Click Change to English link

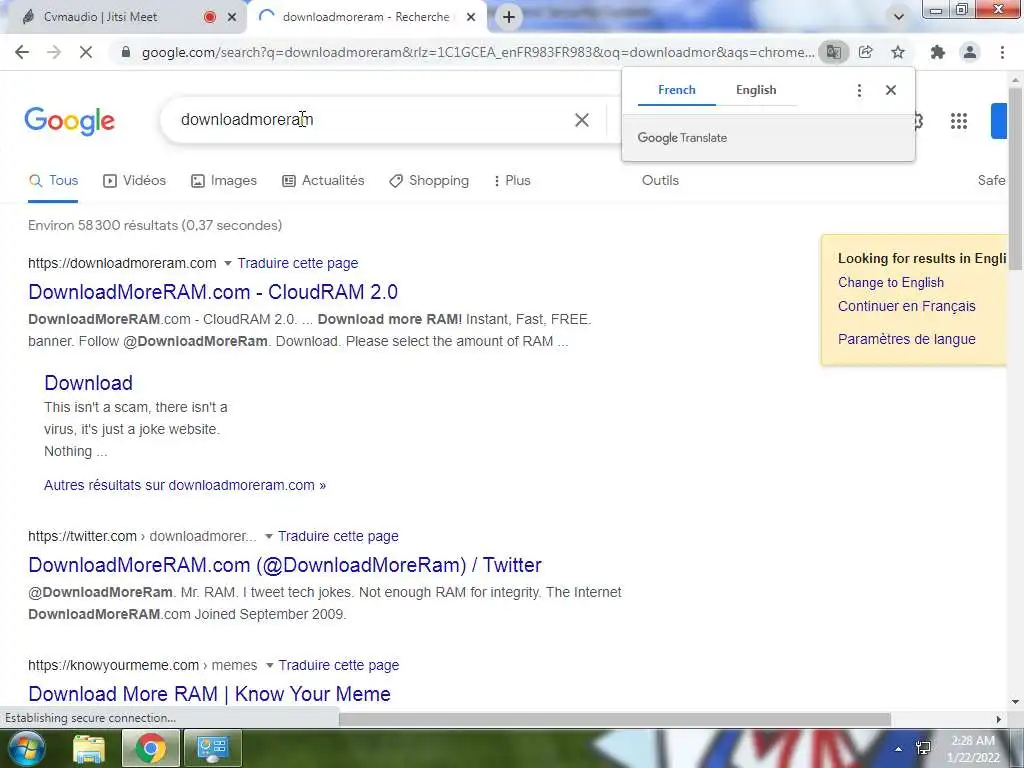point(891,283)
